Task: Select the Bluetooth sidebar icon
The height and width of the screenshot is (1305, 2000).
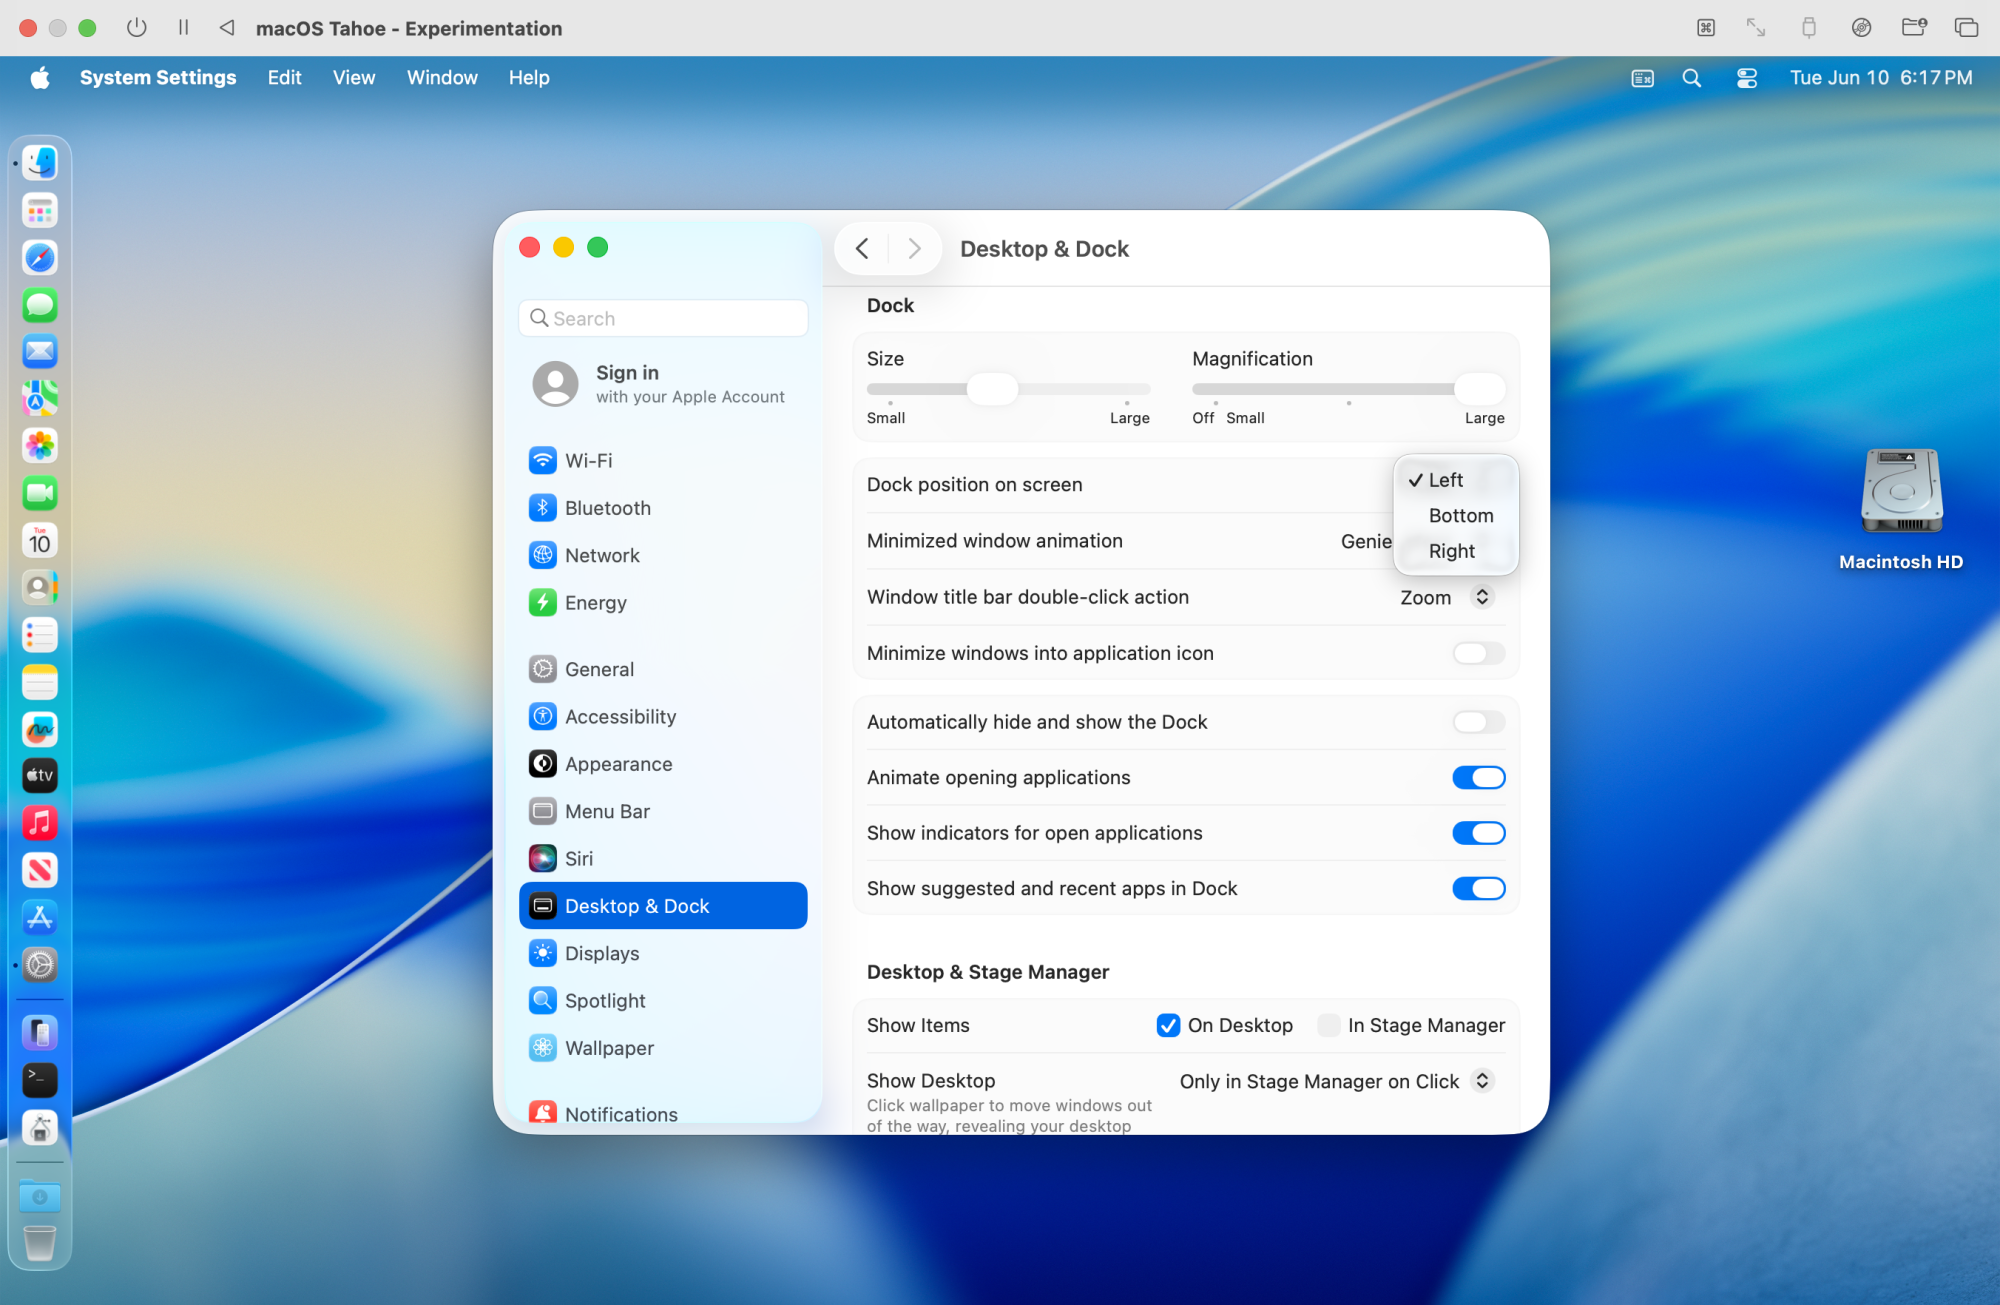Action: (x=542, y=508)
